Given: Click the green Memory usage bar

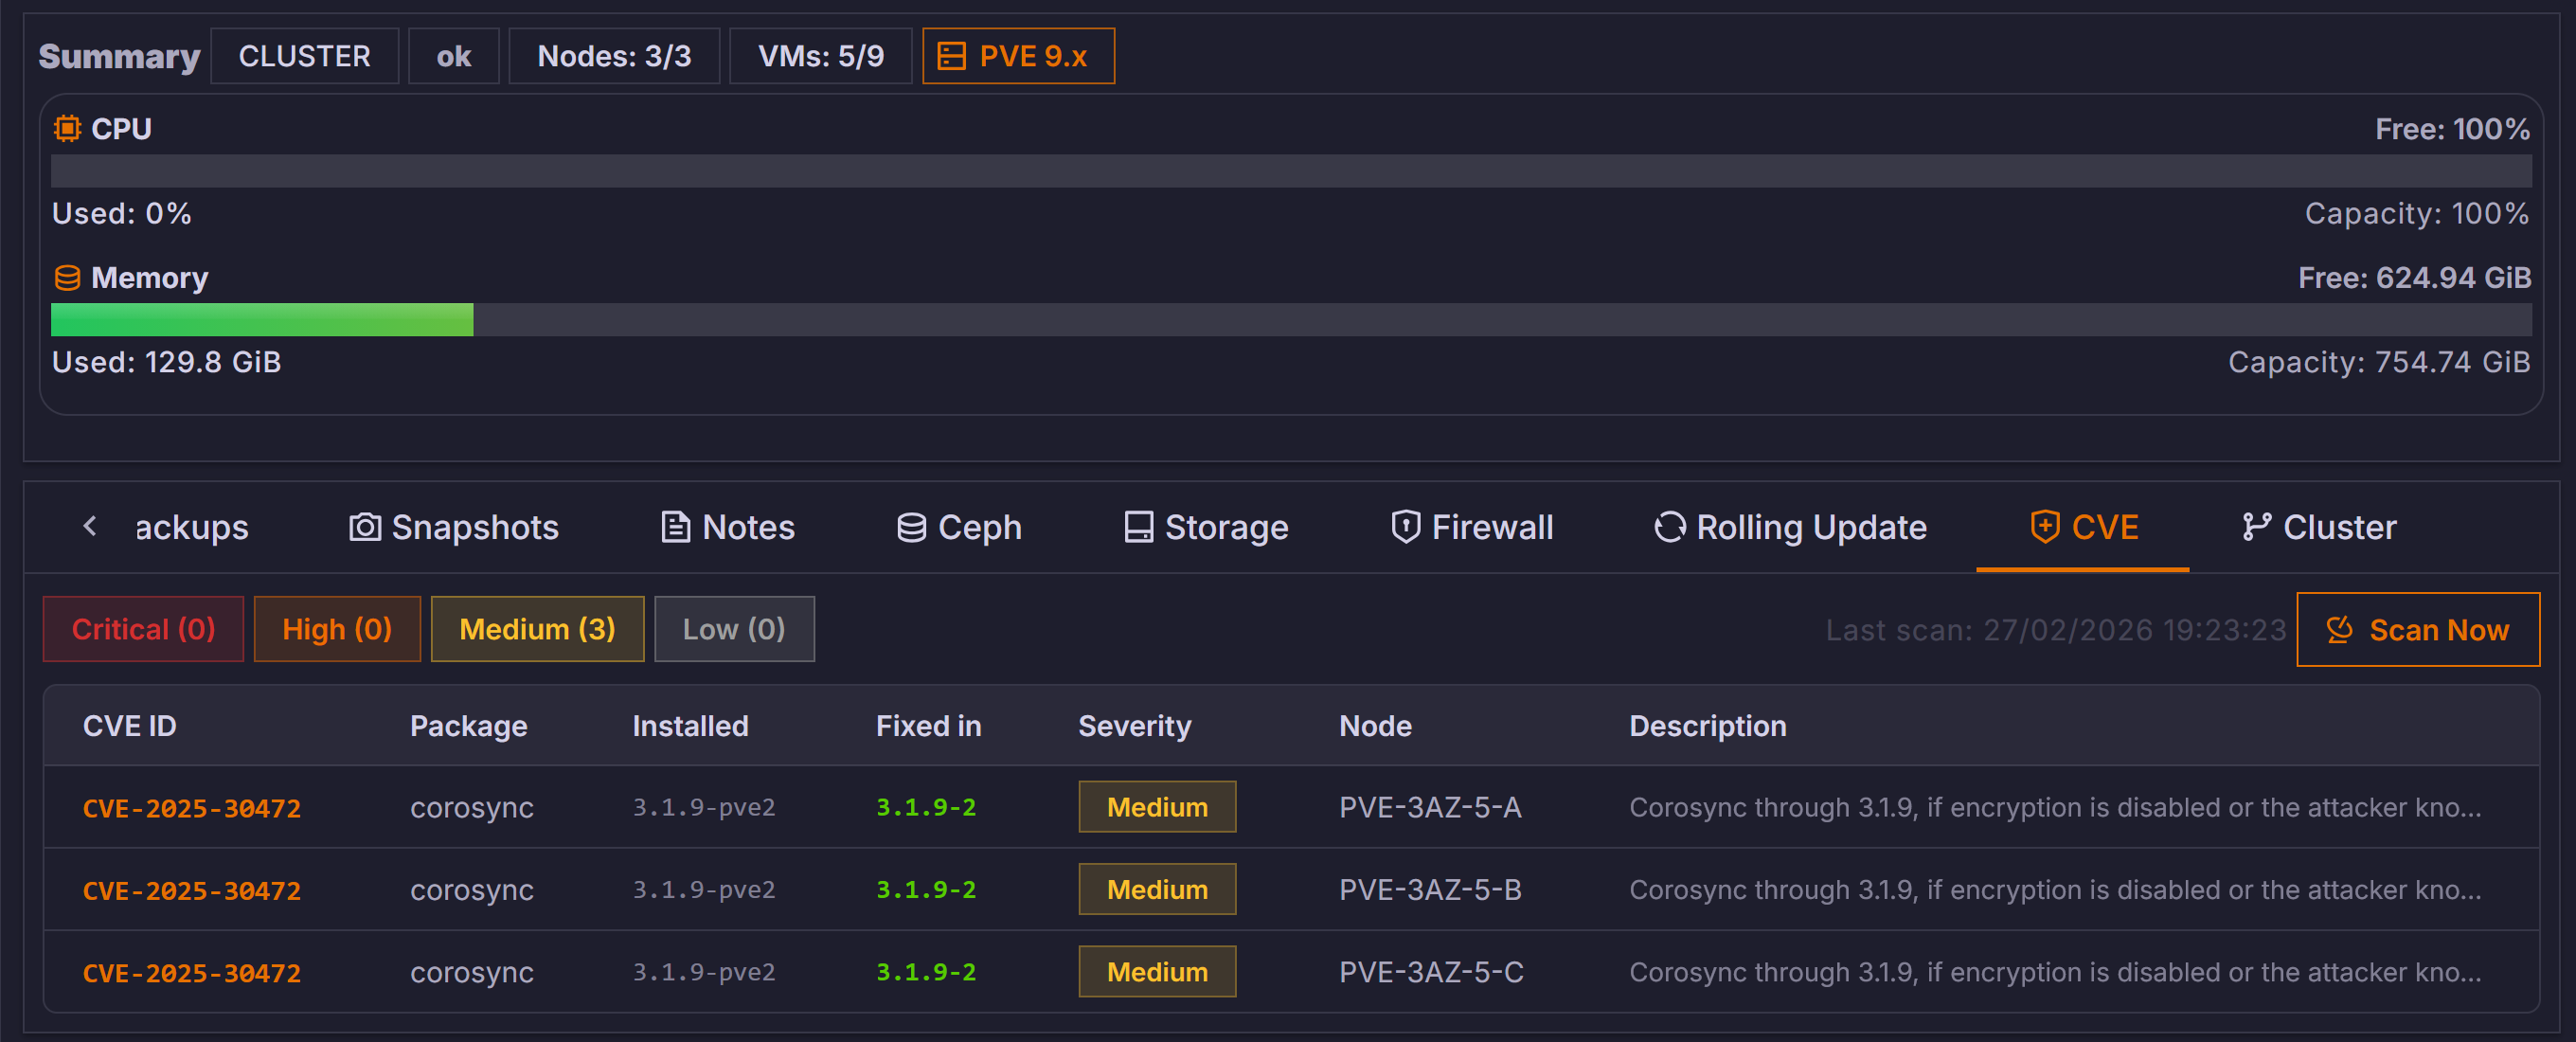Looking at the screenshot, I should click(x=260, y=320).
